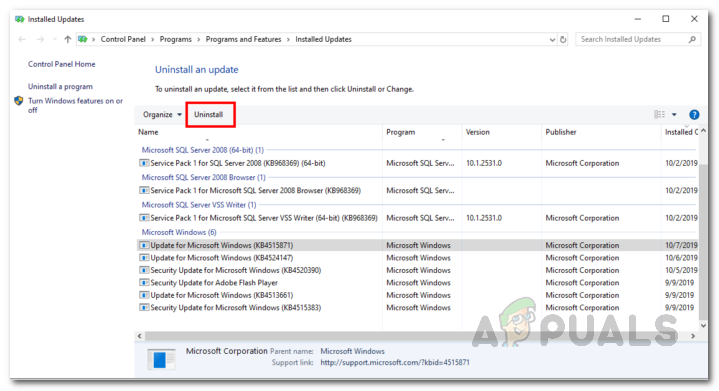Select icon of KB4524147 update row
This screenshot has width=719, height=391.
(144, 258)
